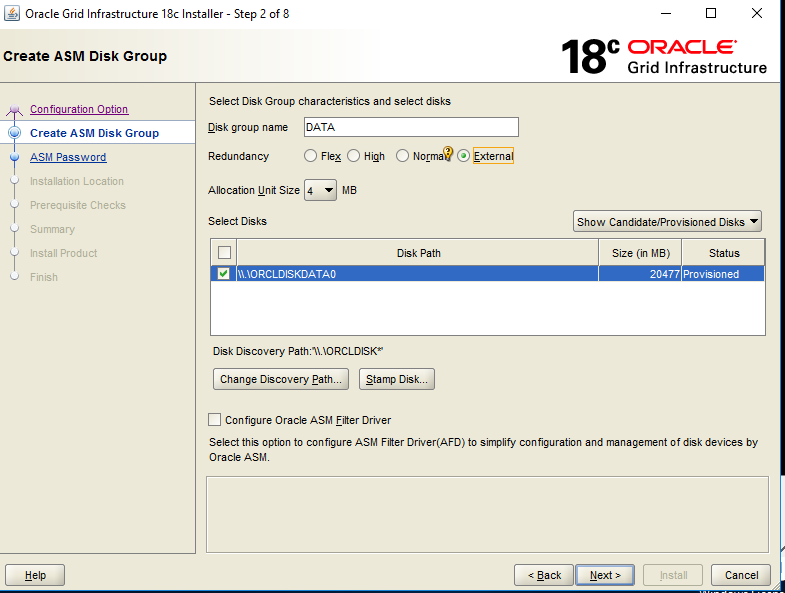Select Create ASM Disk Group step
The width and height of the screenshot is (785, 593).
(x=94, y=133)
